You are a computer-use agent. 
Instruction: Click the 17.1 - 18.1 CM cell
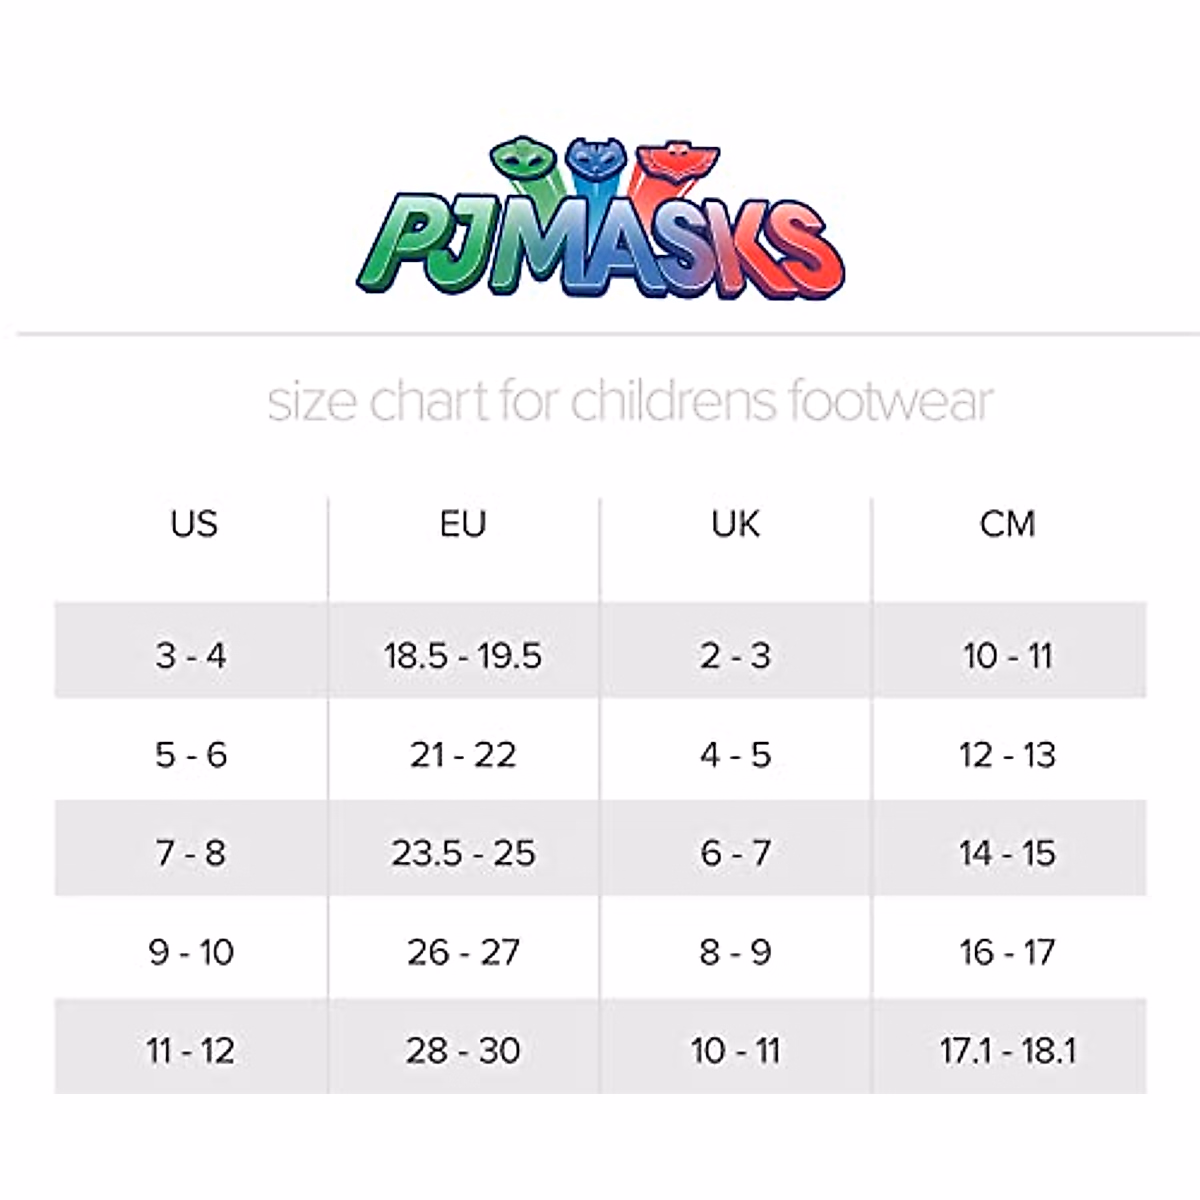tap(1007, 1050)
